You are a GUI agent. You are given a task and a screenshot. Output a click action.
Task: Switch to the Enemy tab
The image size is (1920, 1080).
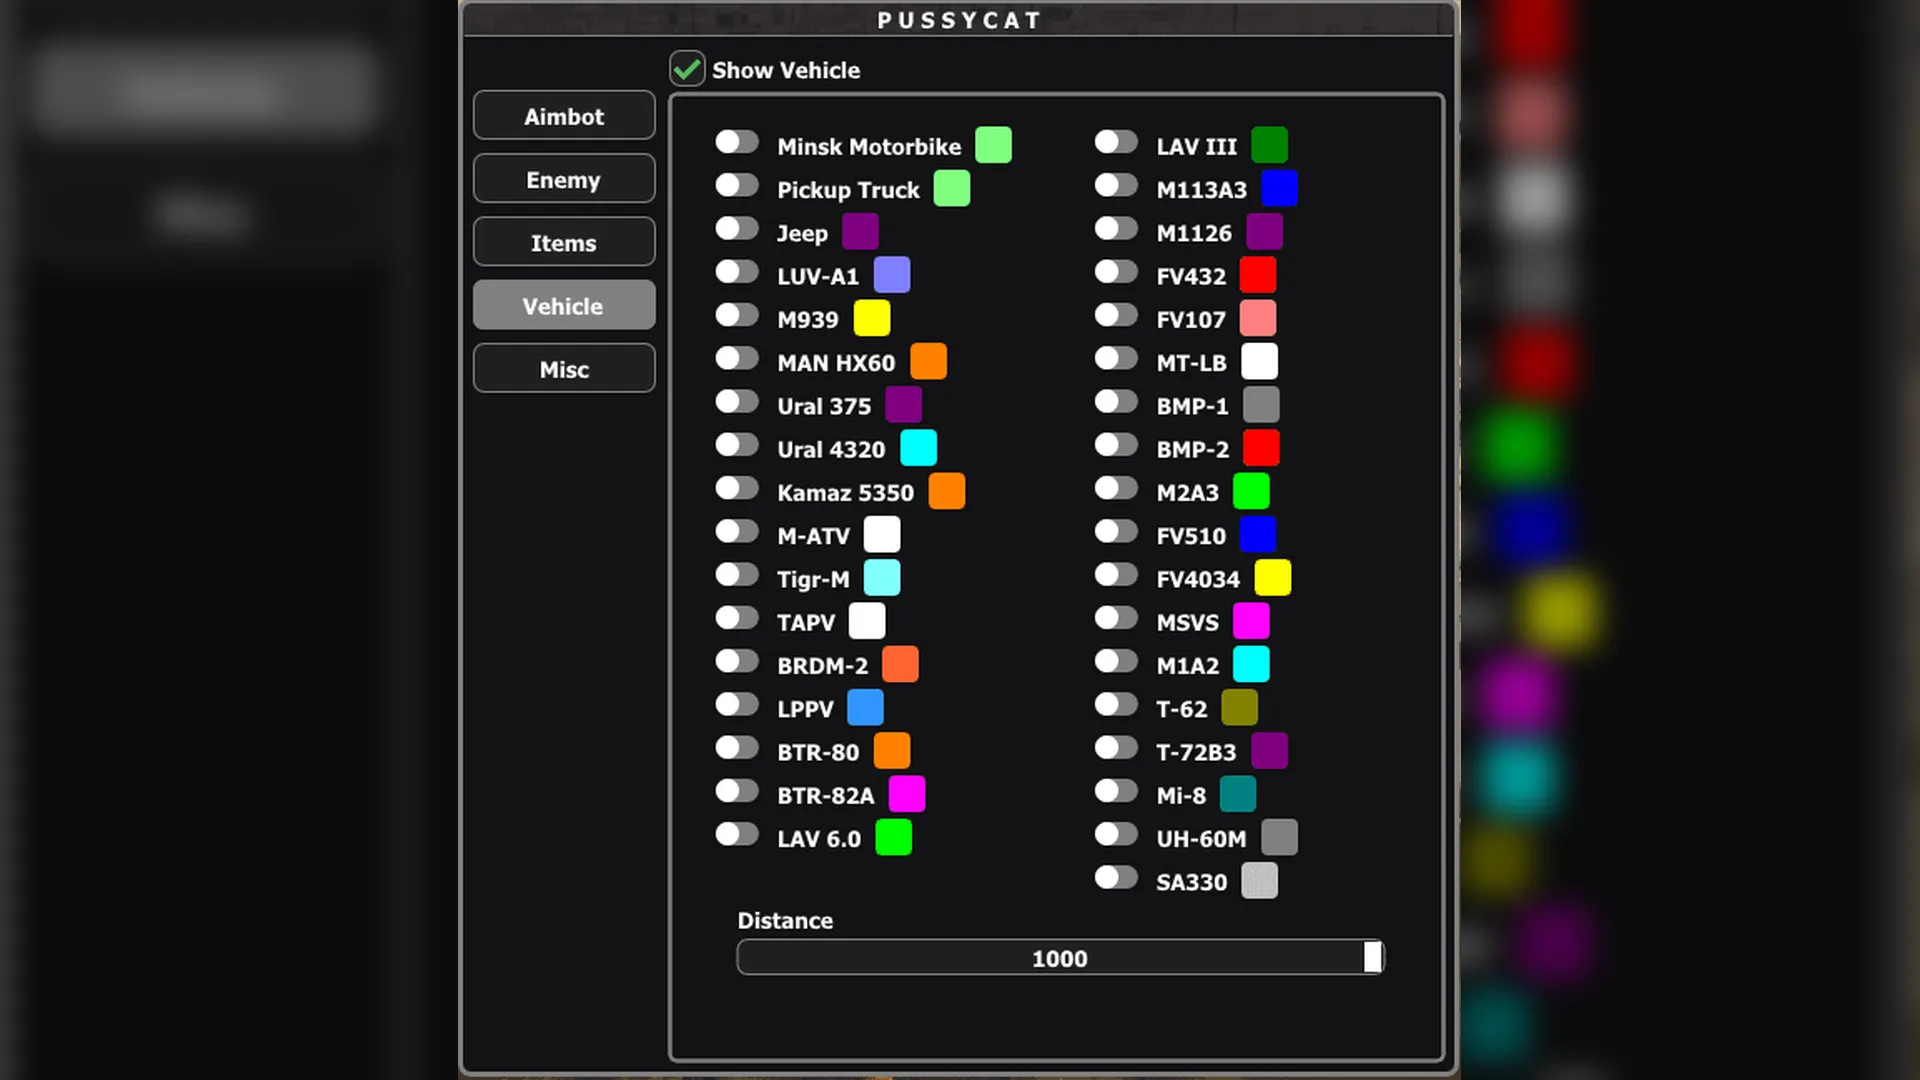(564, 179)
